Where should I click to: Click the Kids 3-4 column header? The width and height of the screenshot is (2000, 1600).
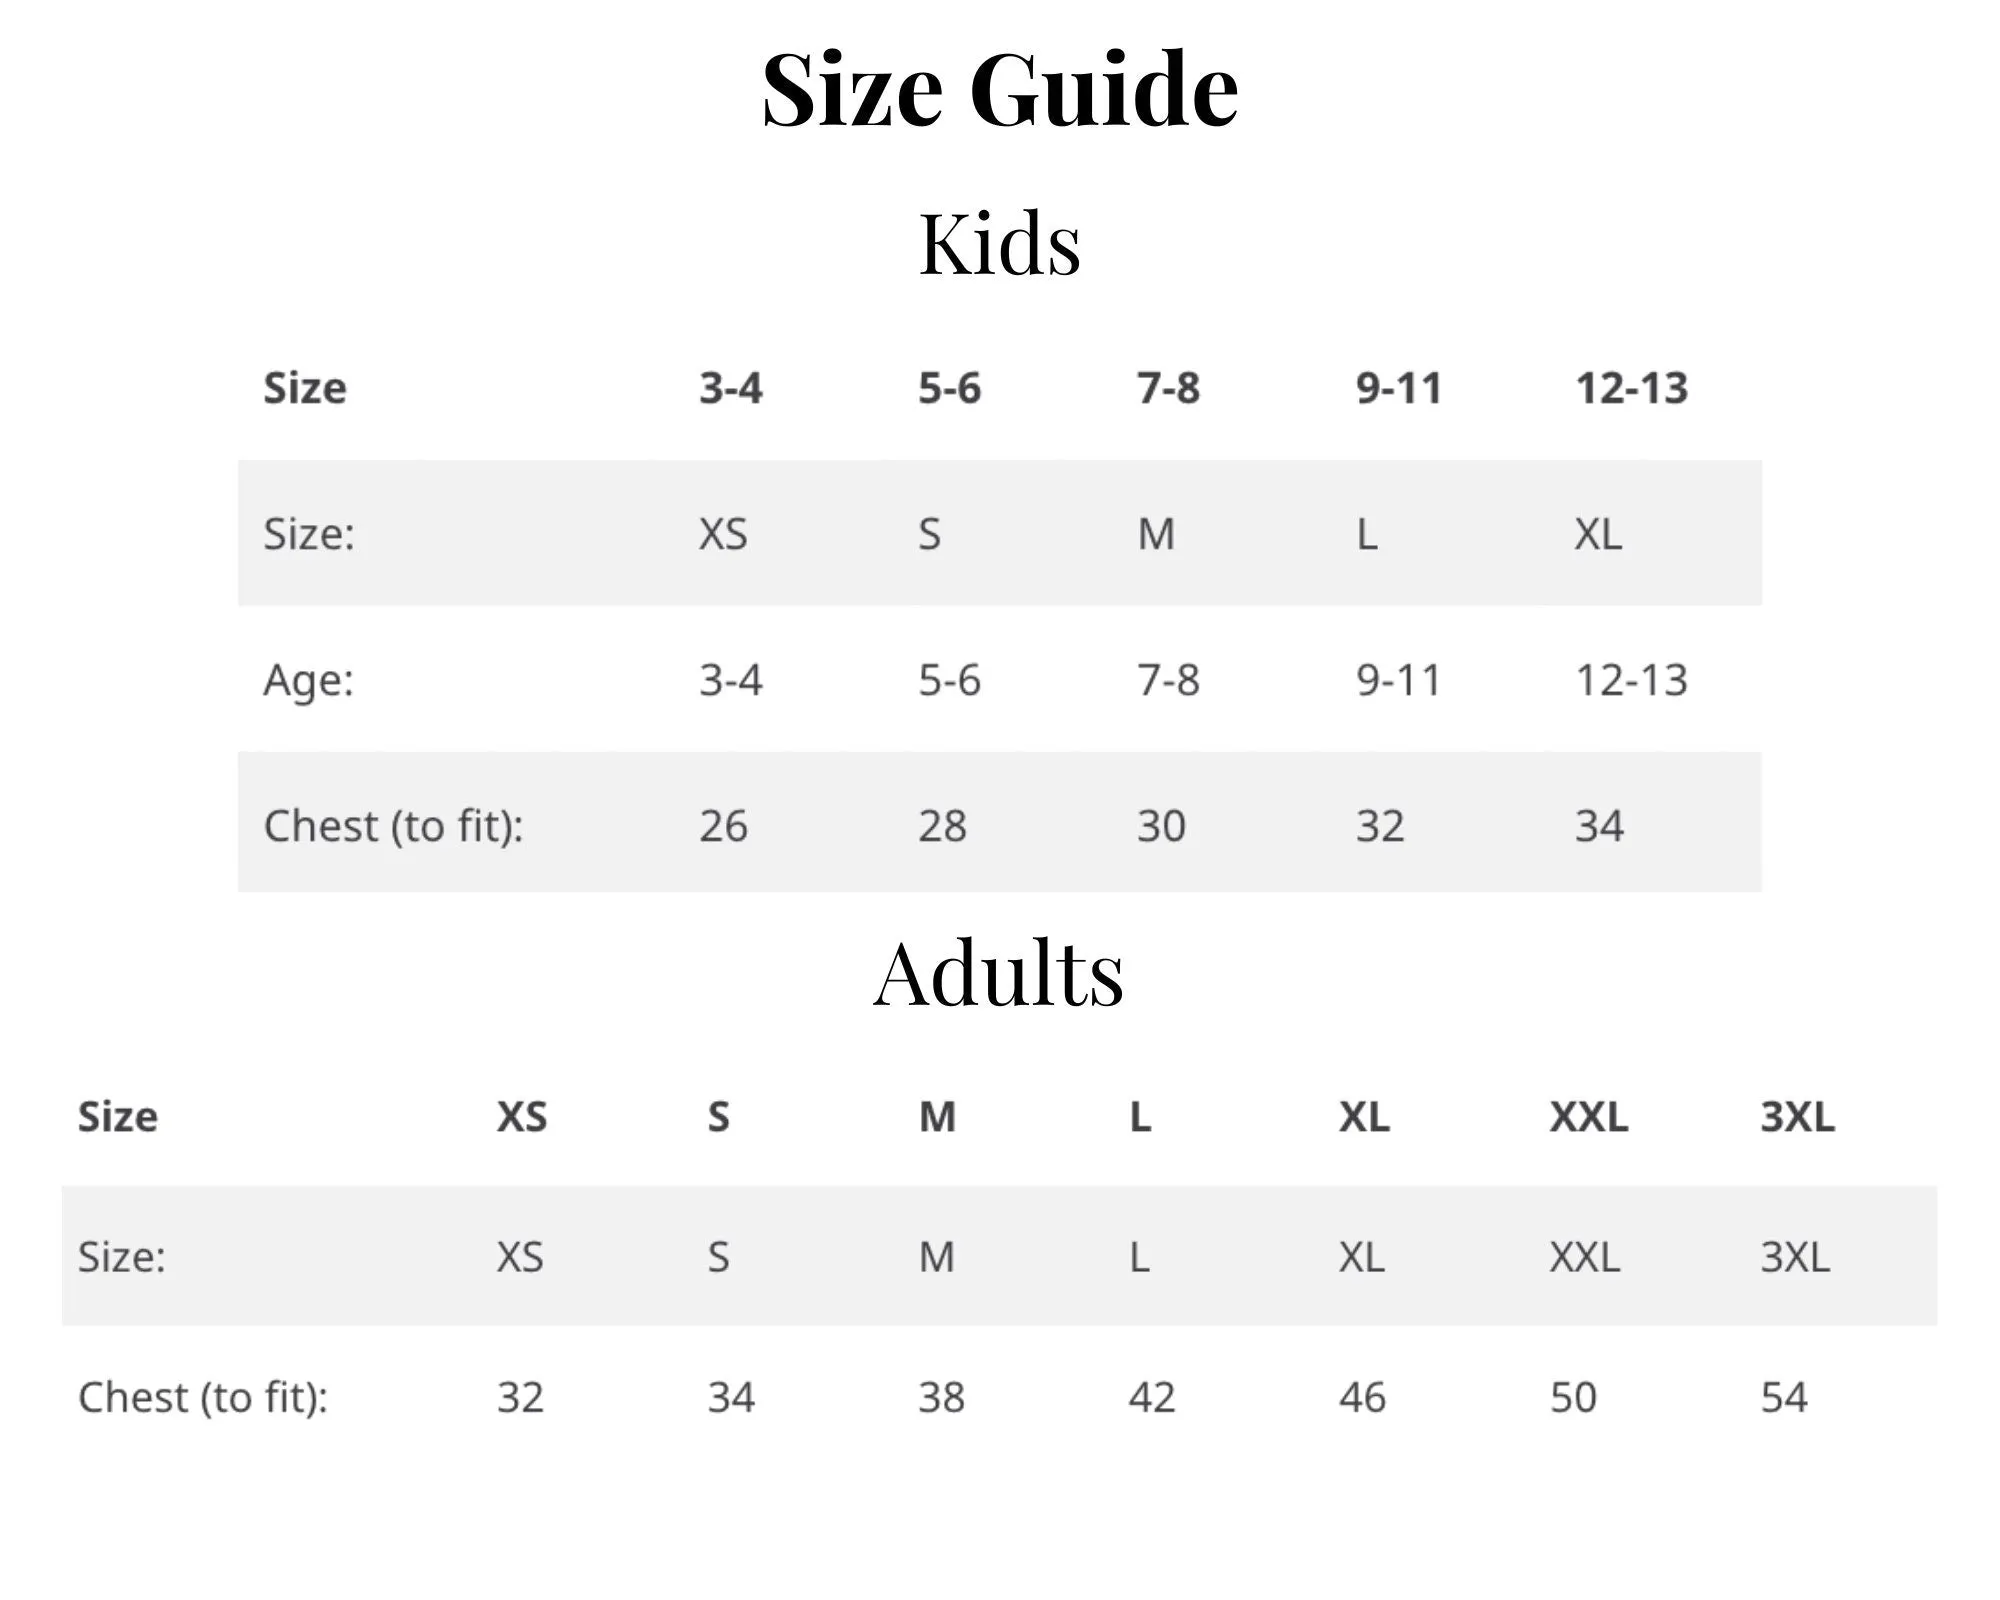click(x=731, y=388)
